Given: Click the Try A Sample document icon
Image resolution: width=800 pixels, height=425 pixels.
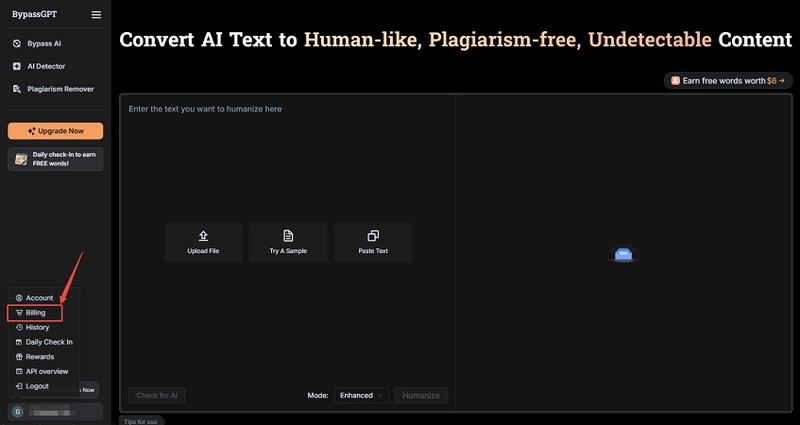Looking at the screenshot, I should tap(288, 236).
